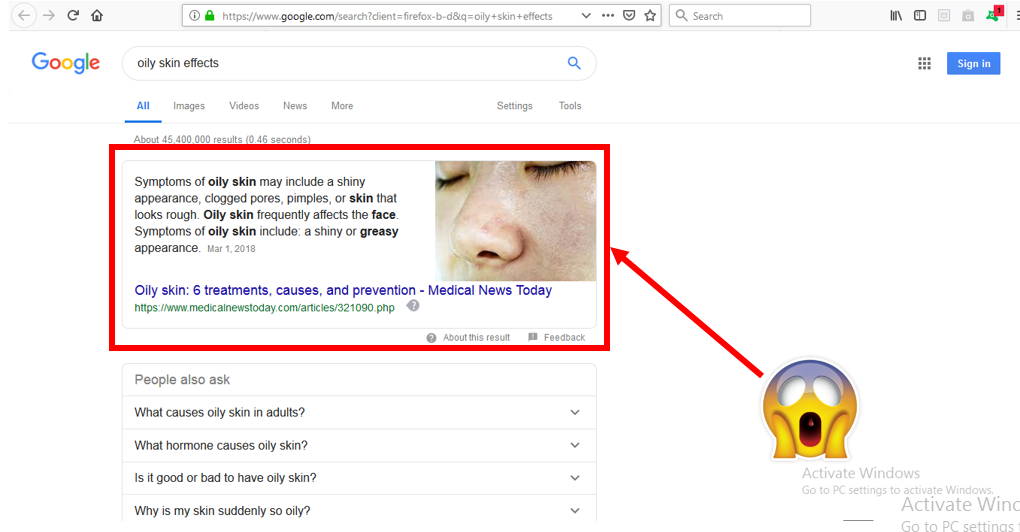Save page to Pocket
The width and height of the screenshot is (1020, 532).
(x=629, y=16)
